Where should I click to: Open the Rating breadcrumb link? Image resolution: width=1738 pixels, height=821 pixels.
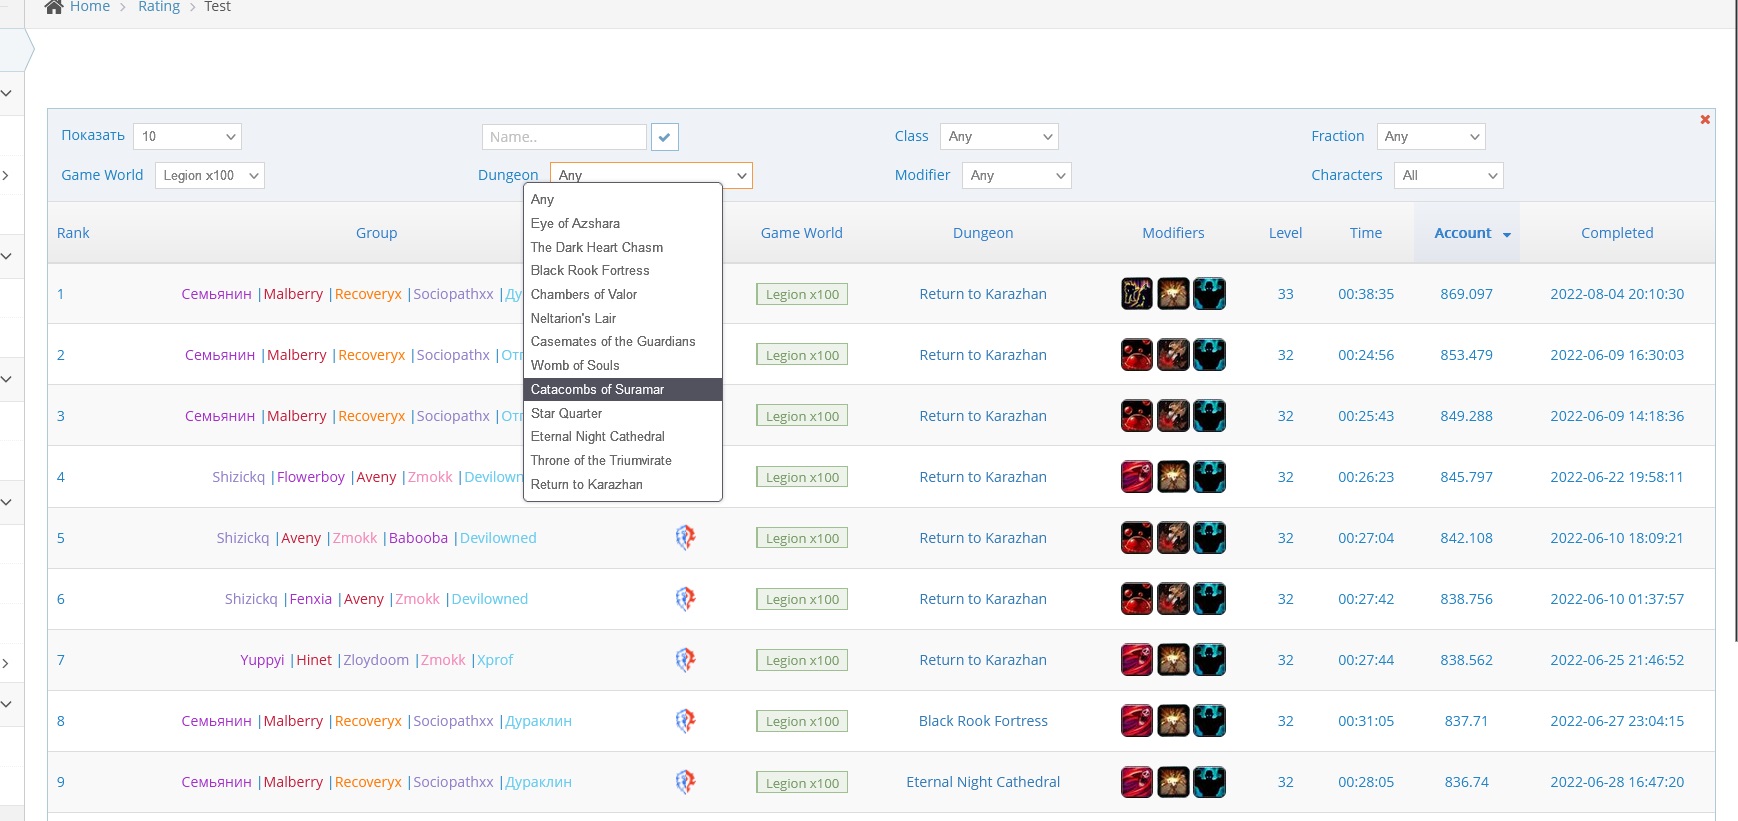click(159, 7)
